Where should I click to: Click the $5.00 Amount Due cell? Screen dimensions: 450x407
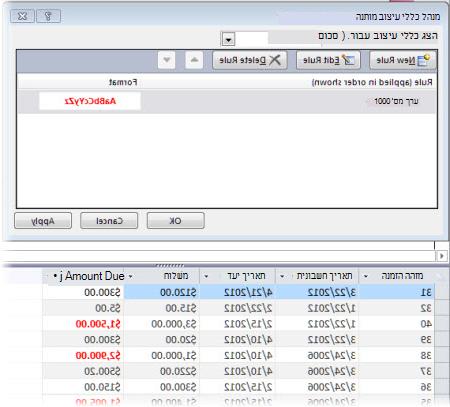tap(84, 308)
